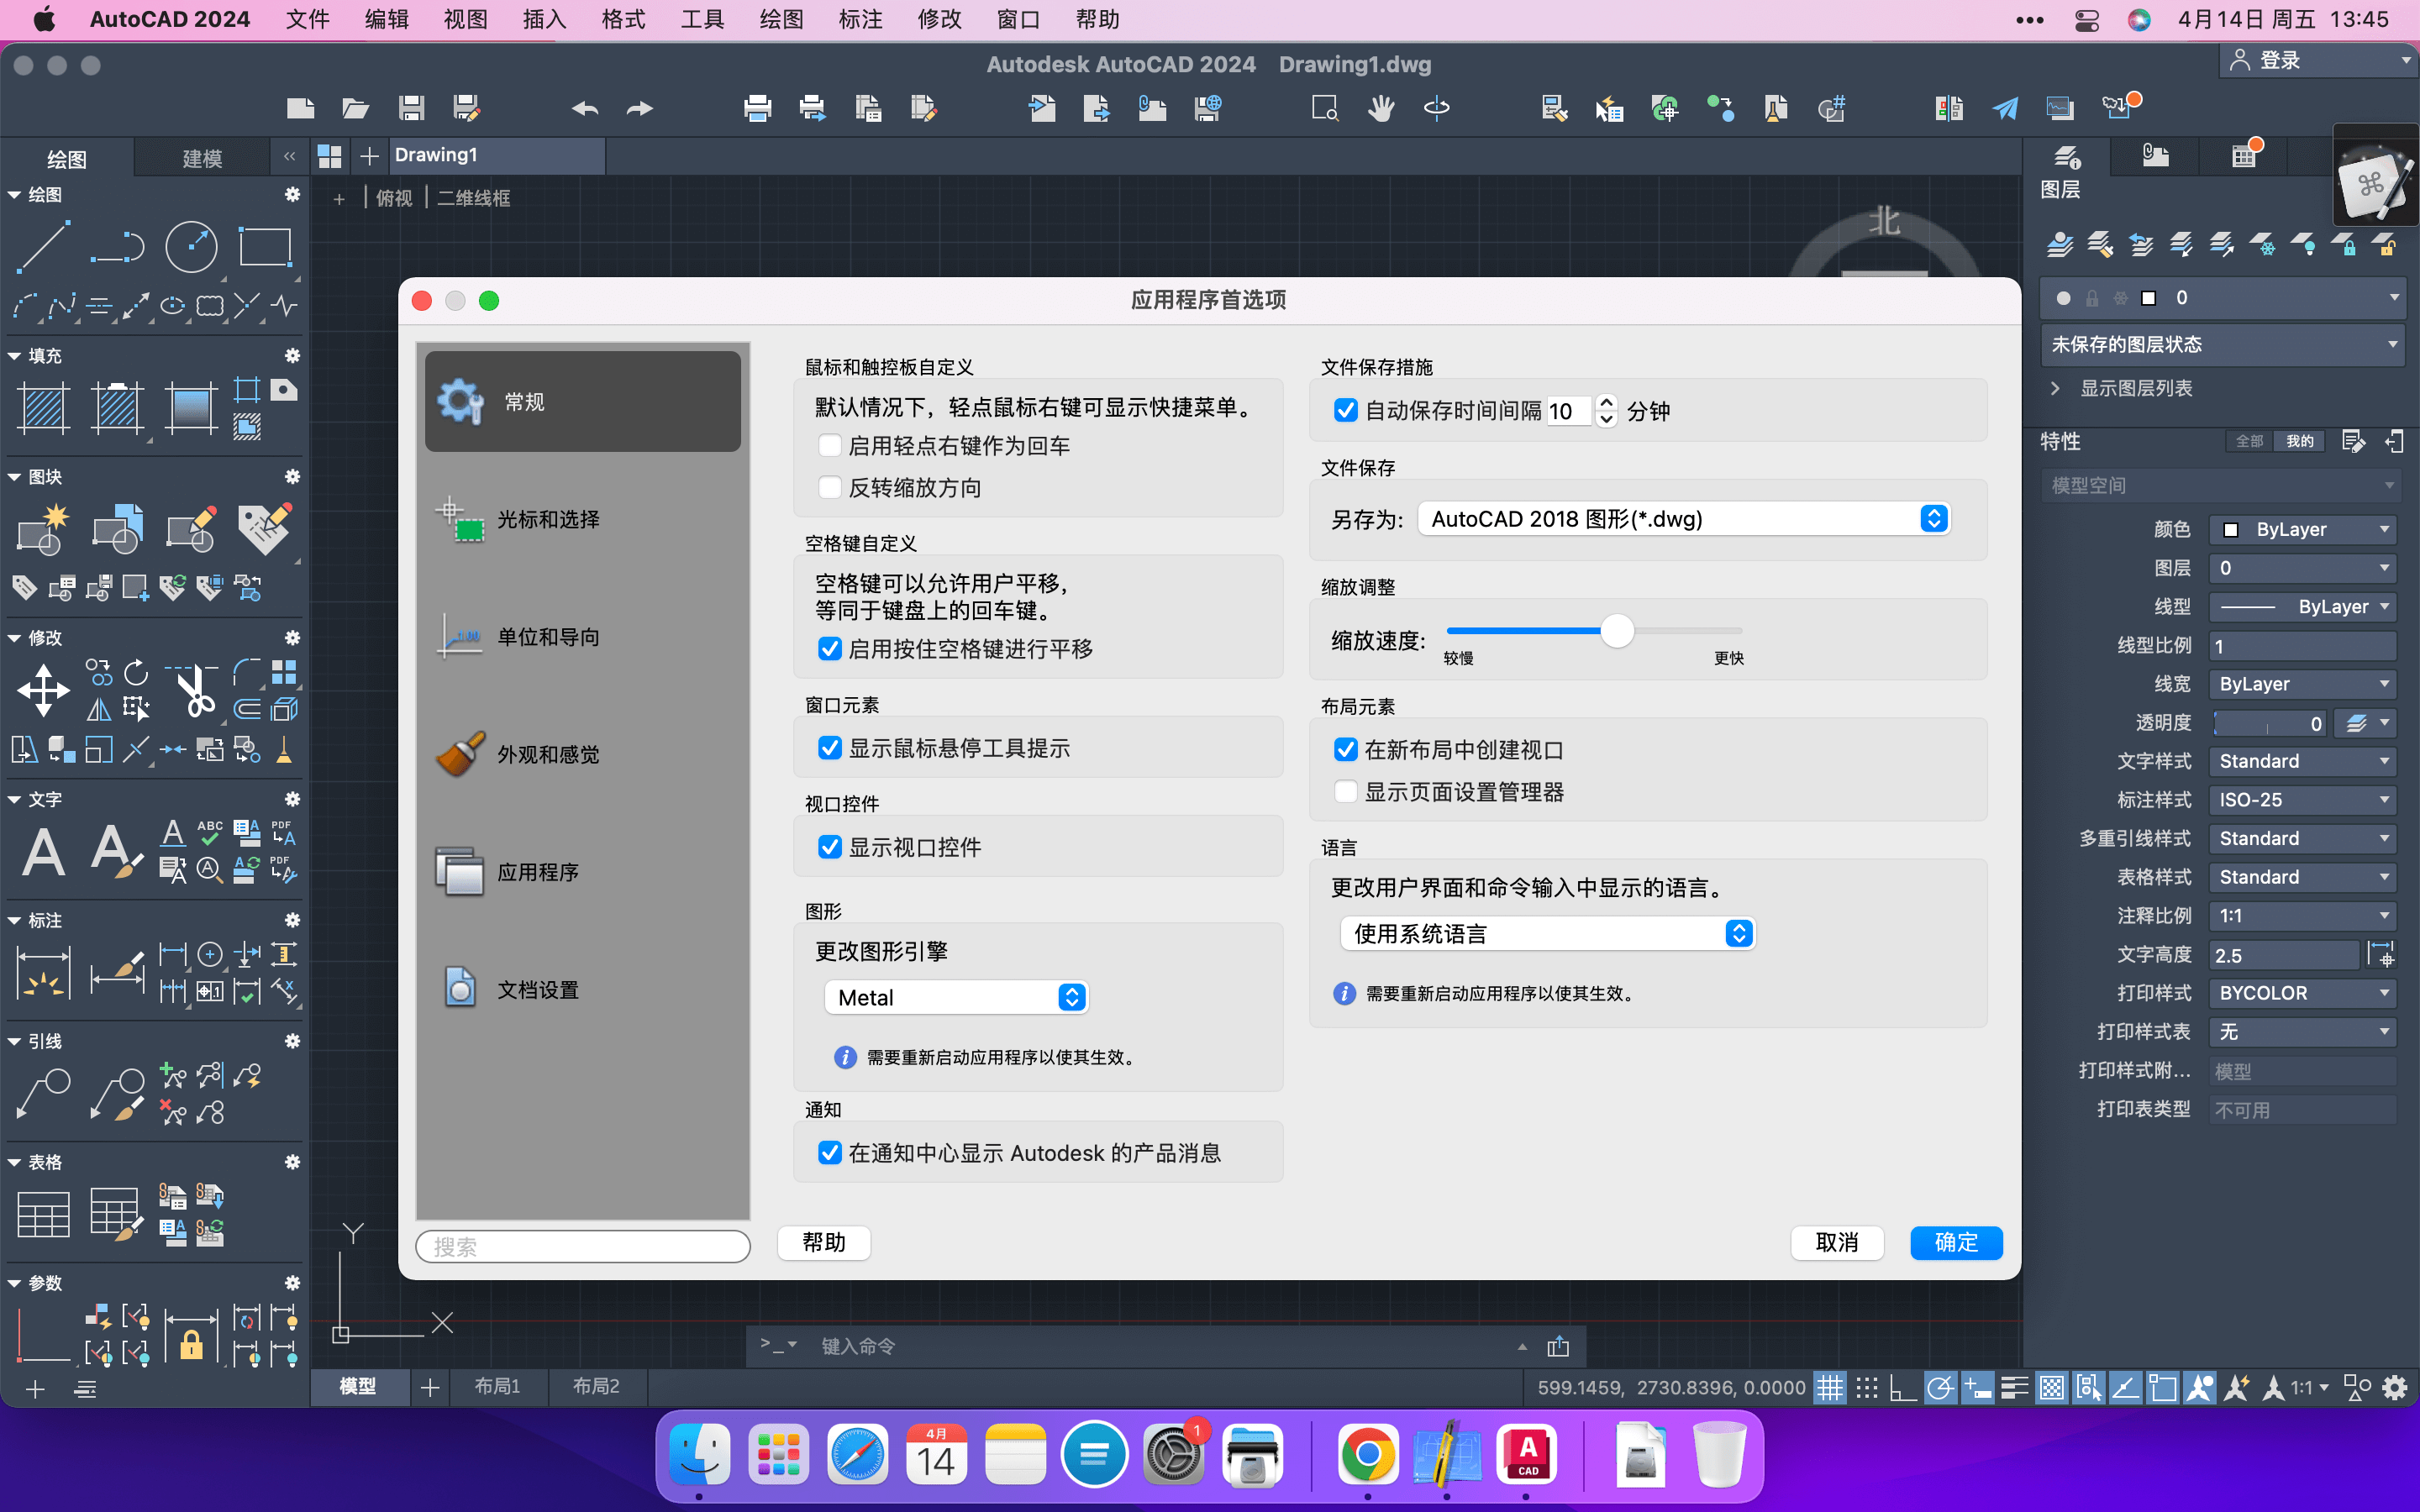Click the OK confirm button
Viewport: 2420px width, 1512px height.
[1956, 1242]
